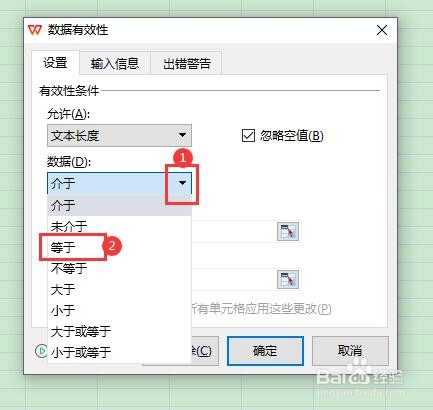Click the 取消 button
This screenshot has width=433, height=410.
point(350,351)
